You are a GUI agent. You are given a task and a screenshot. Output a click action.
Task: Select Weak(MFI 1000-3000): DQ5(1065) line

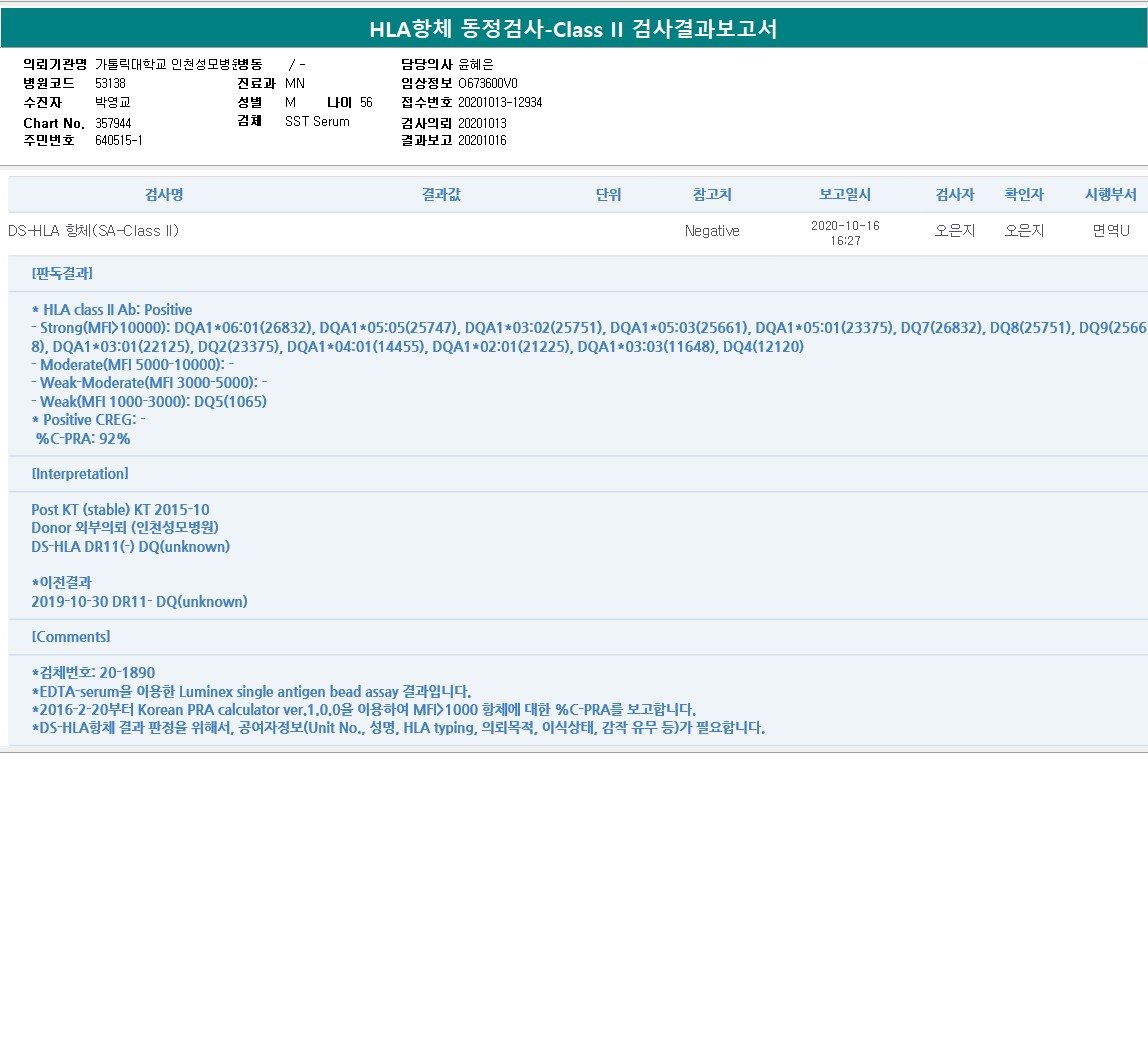(149, 401)
